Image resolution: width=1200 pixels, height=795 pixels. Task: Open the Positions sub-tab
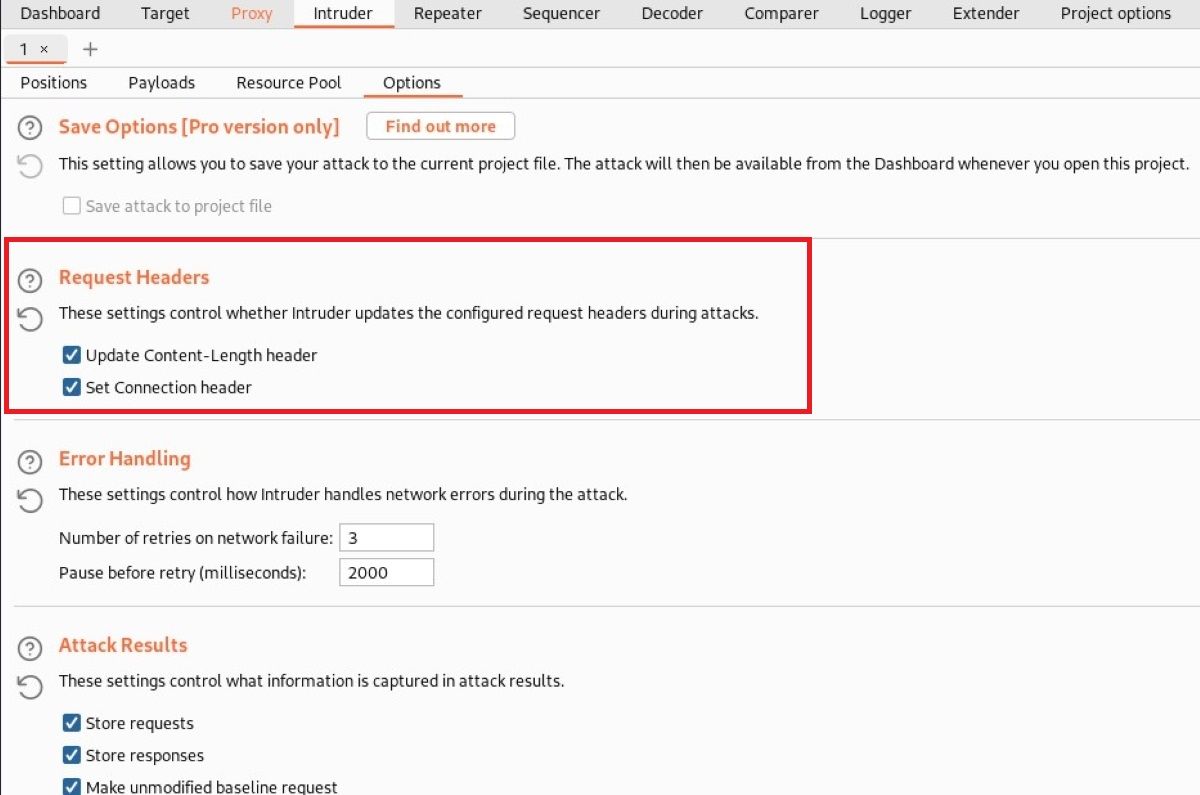54,83
